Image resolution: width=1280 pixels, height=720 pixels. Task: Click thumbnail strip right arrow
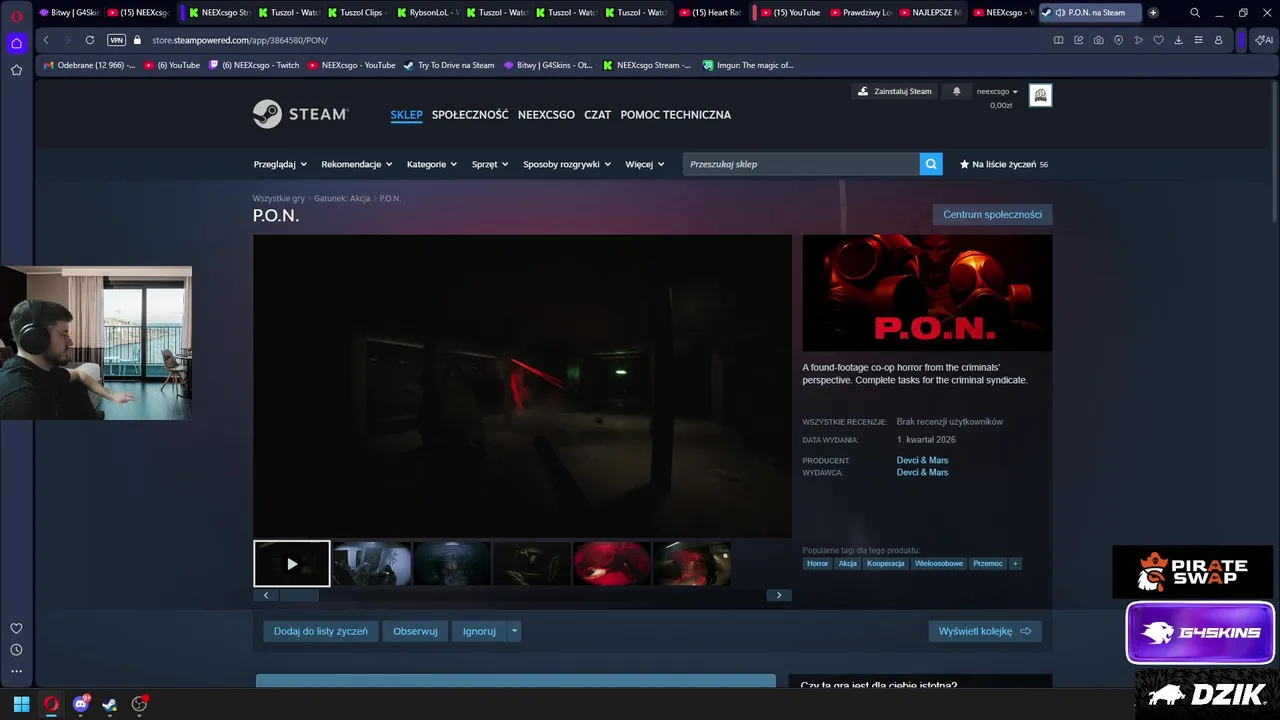tap(779, 595)
